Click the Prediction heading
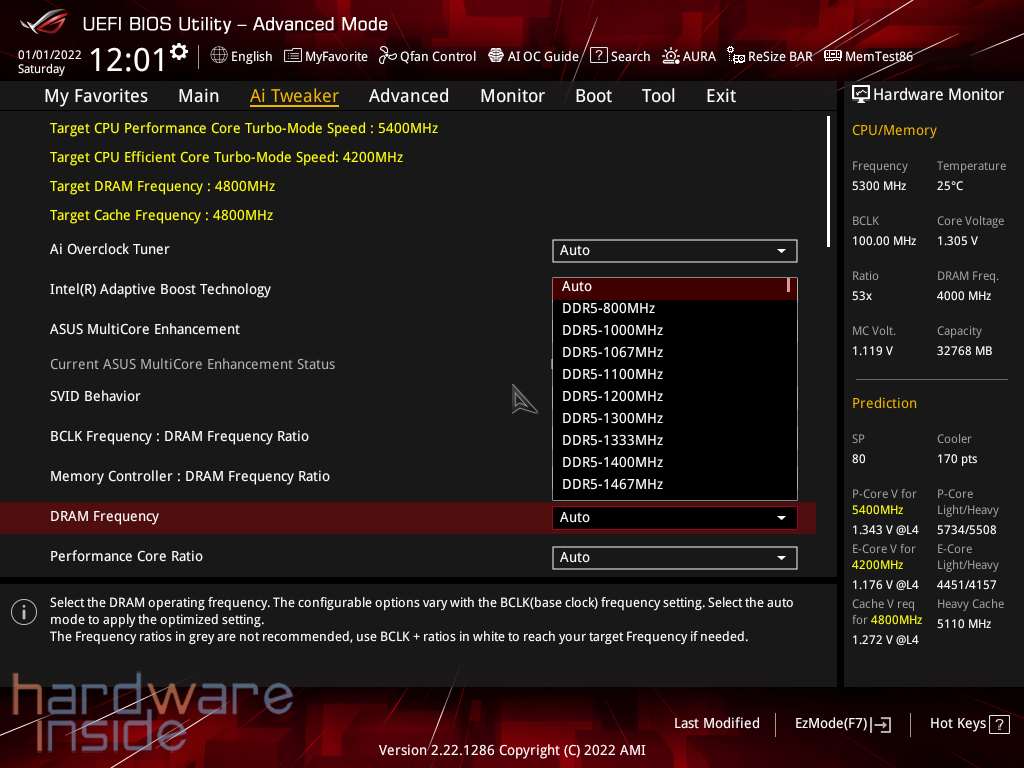Viewport: 1024px width, 768px height. 884,403
